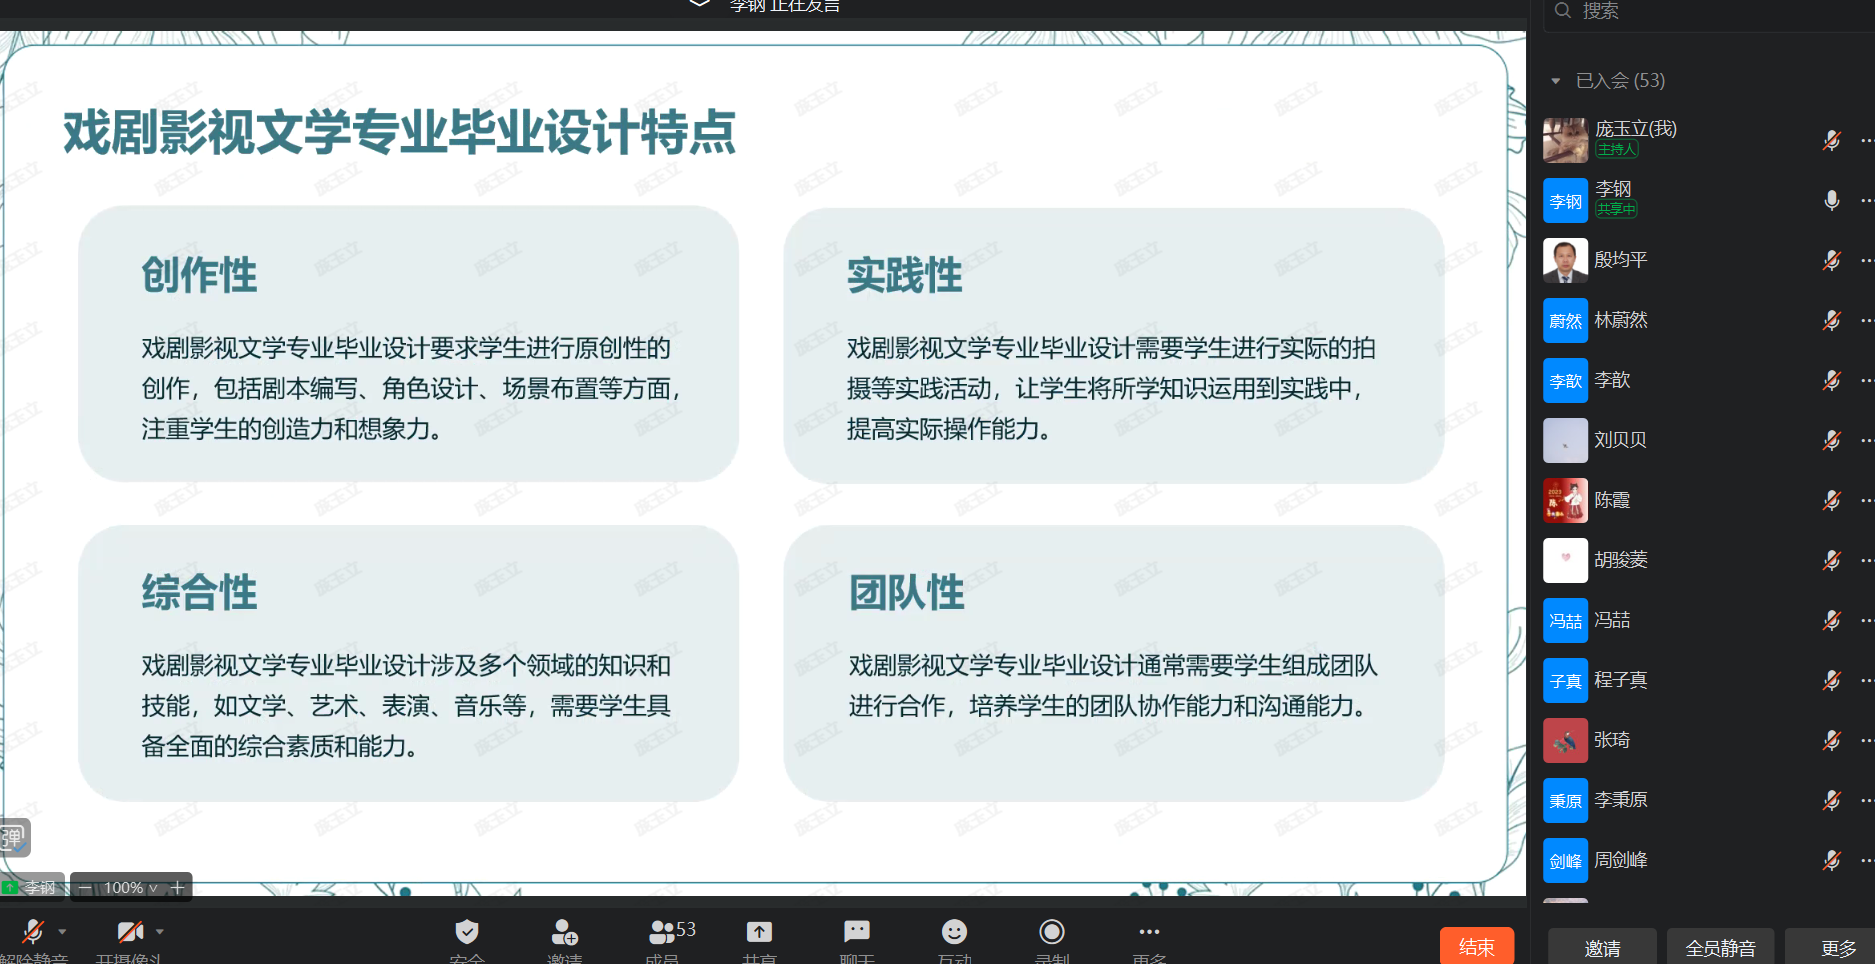Click the Mute All button
This screenshot has width=1875, height=964.
tap(1720, 948)
